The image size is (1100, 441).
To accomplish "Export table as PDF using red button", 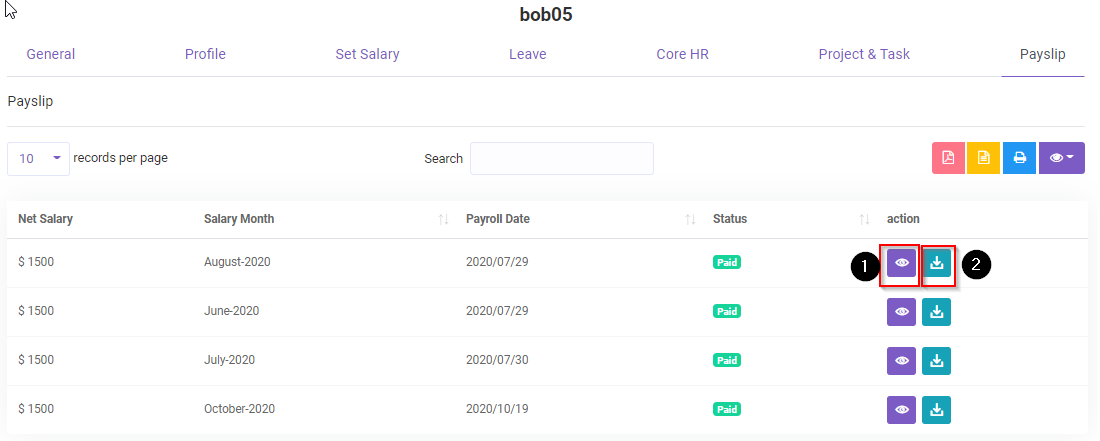I will (x=948, y=158).
